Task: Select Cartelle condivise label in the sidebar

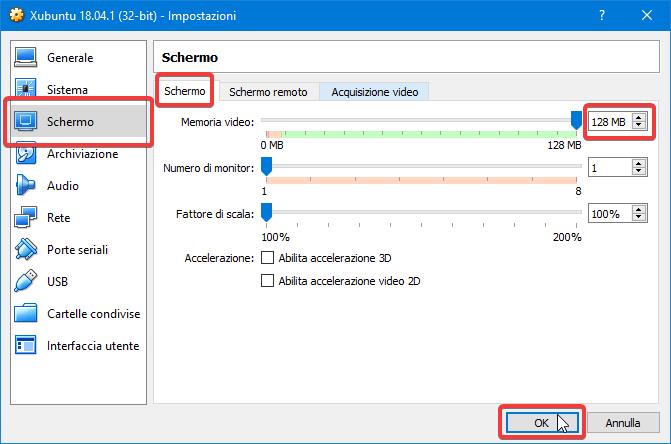Action: (94, 314)
